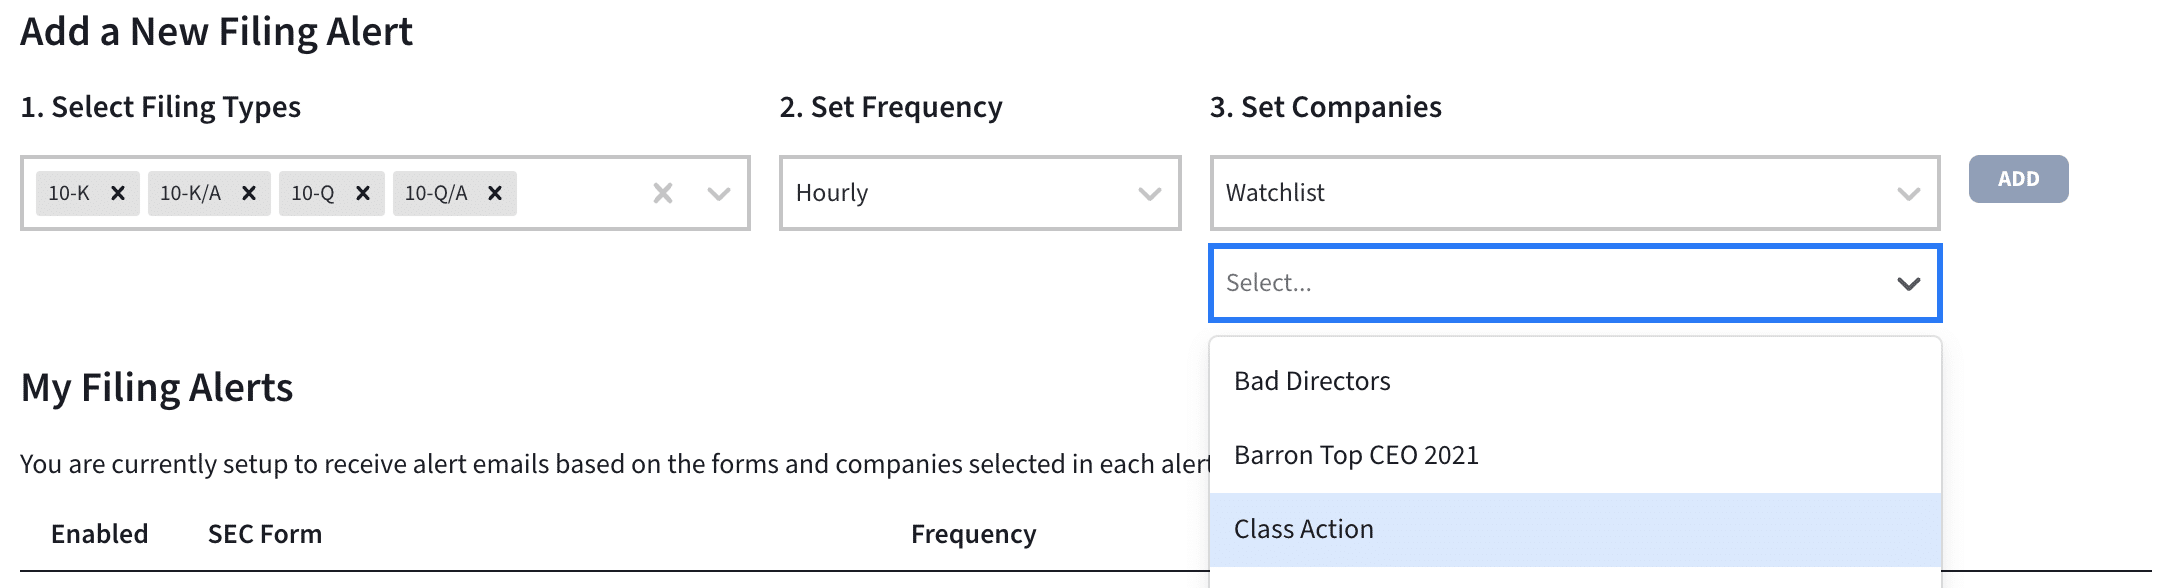
Task: Expand the filing types dropdown arrow
Action: pos(719,193)
